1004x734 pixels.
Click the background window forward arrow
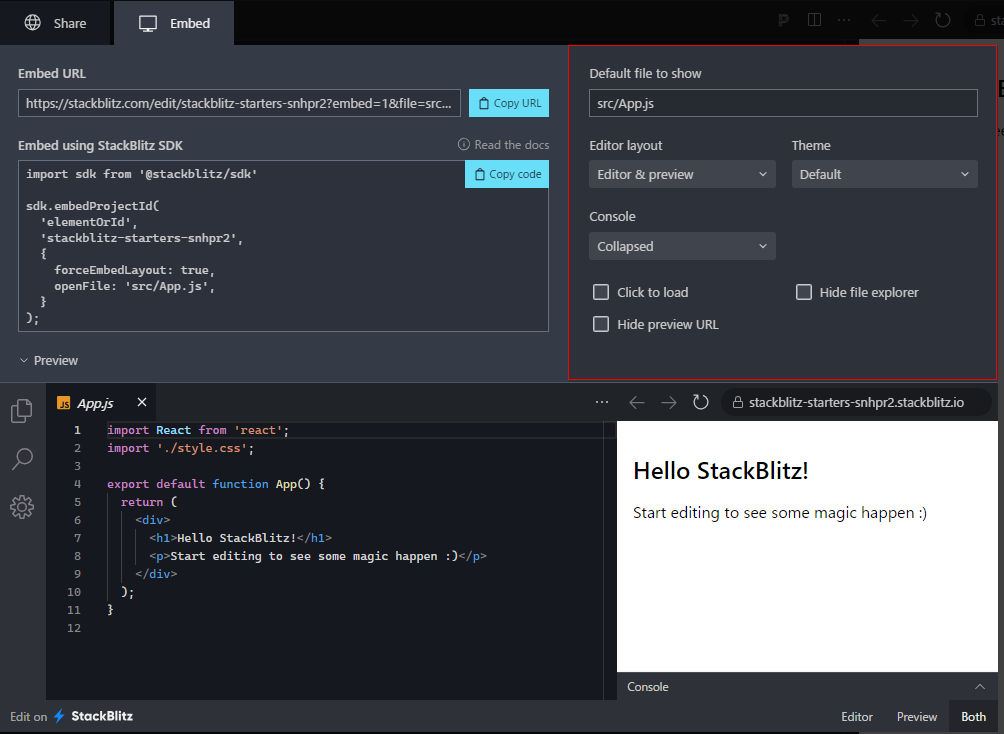(911, 20)
